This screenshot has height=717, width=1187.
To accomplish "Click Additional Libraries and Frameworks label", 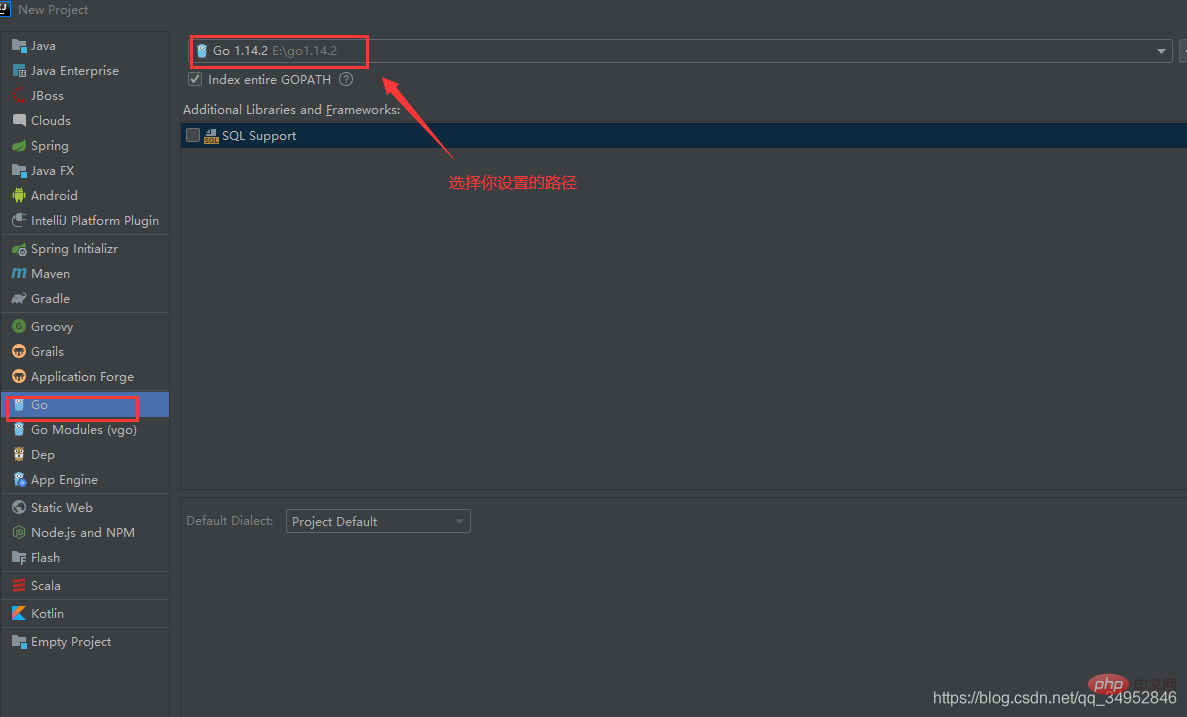I will click(291, 110).
